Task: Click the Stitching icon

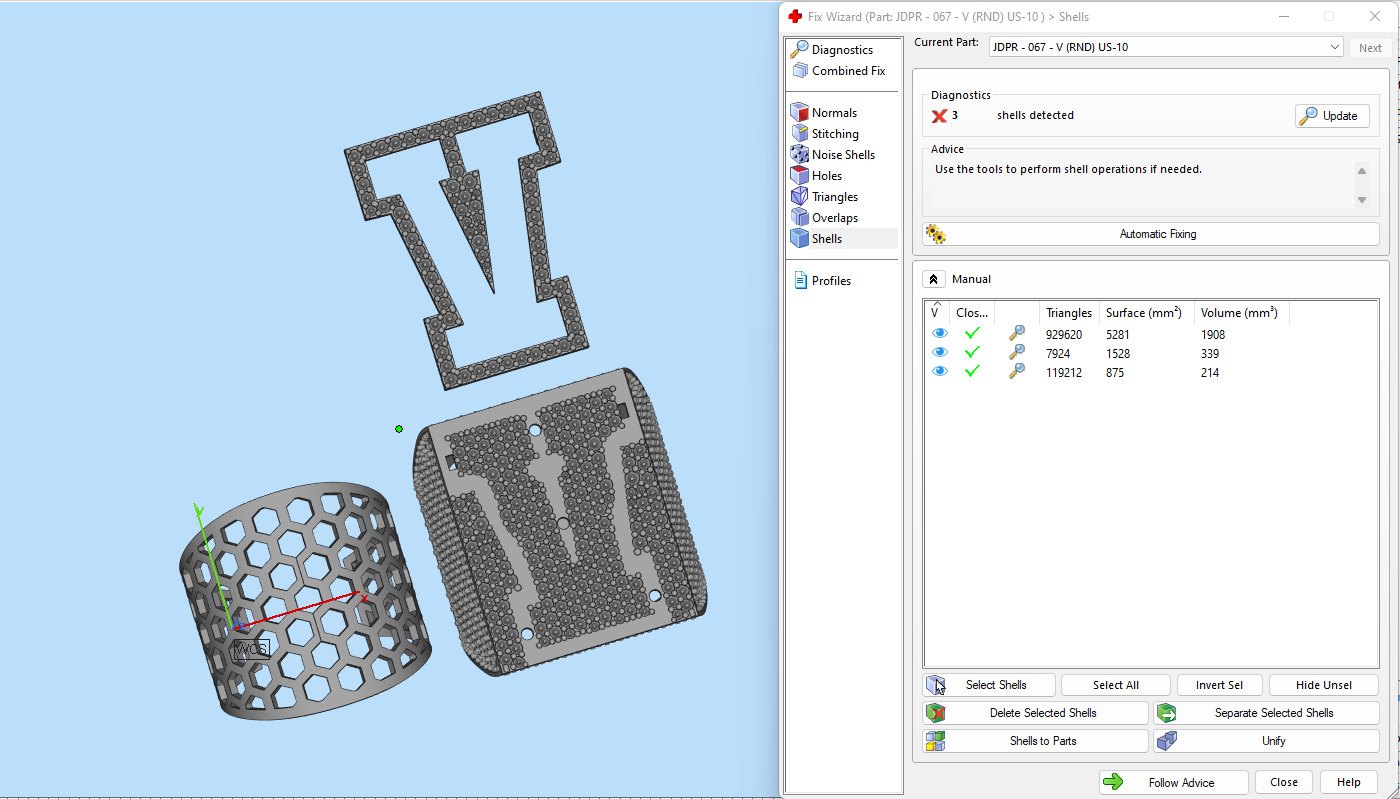Action: point(799,133)
